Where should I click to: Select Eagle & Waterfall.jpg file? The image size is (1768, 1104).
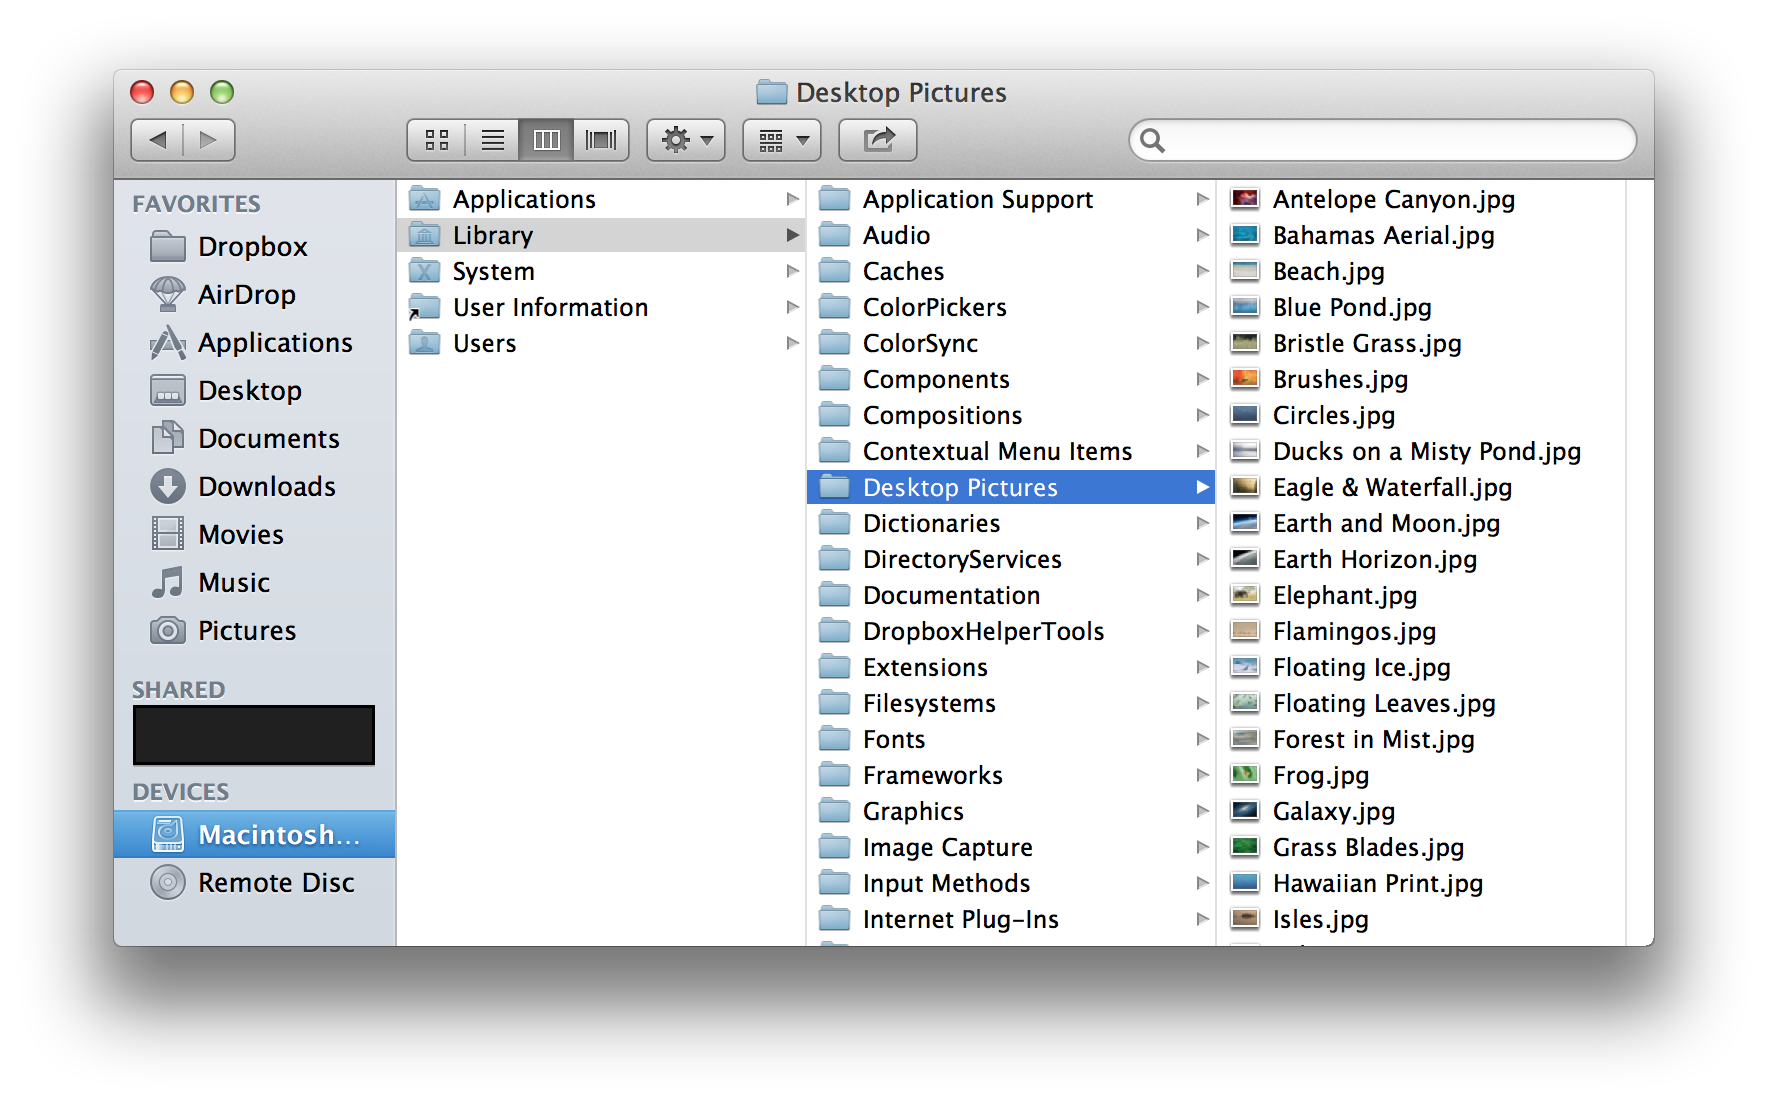click(x=1421, y=487)
